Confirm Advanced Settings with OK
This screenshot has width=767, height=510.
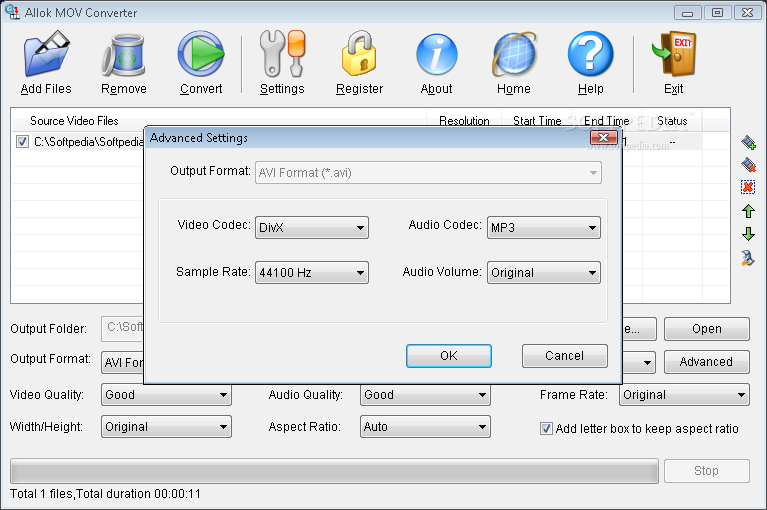[449, 355]
